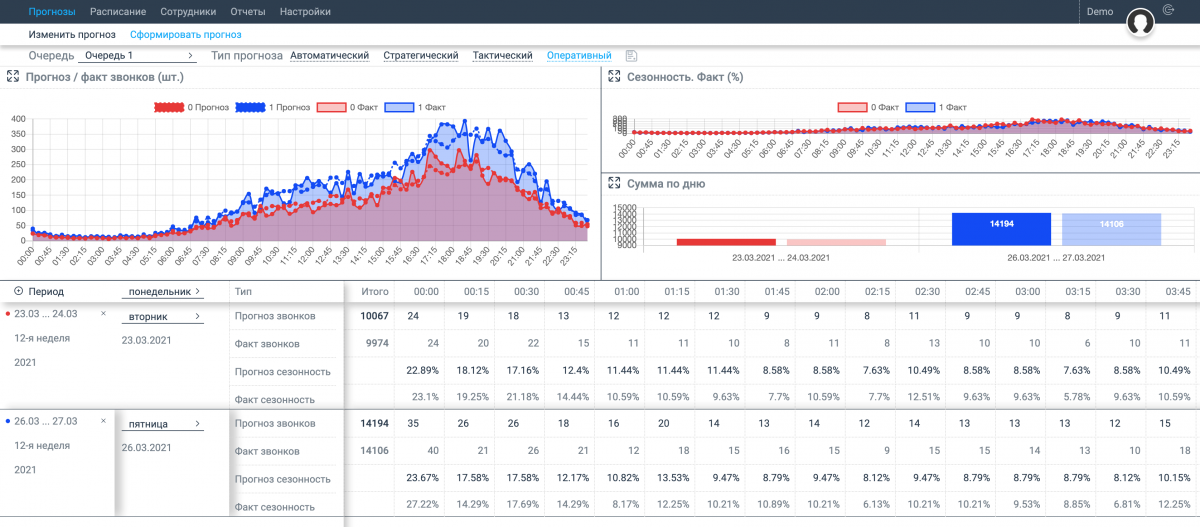Remove the 26.03 ... 27.03 period
Viewport: 1200px width, 527px height.
point(103,421)
